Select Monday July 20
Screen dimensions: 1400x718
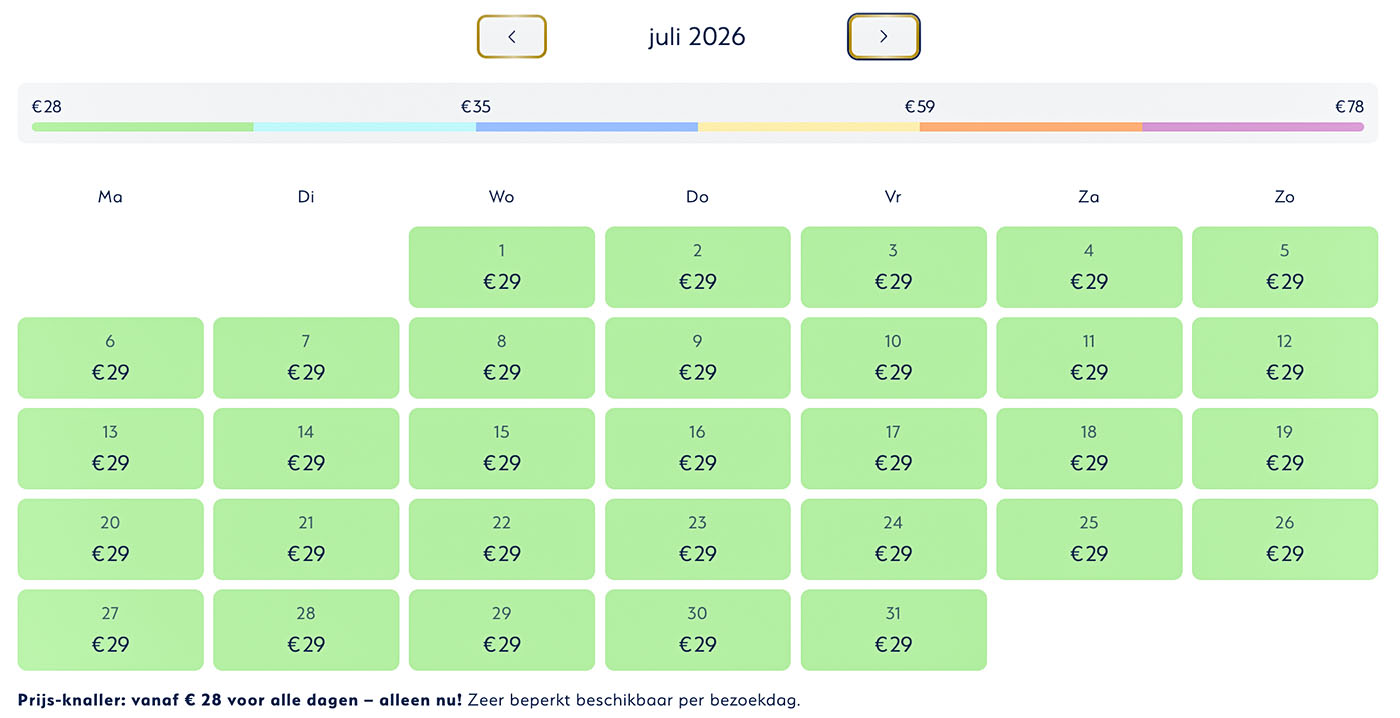tap(110, 539)
